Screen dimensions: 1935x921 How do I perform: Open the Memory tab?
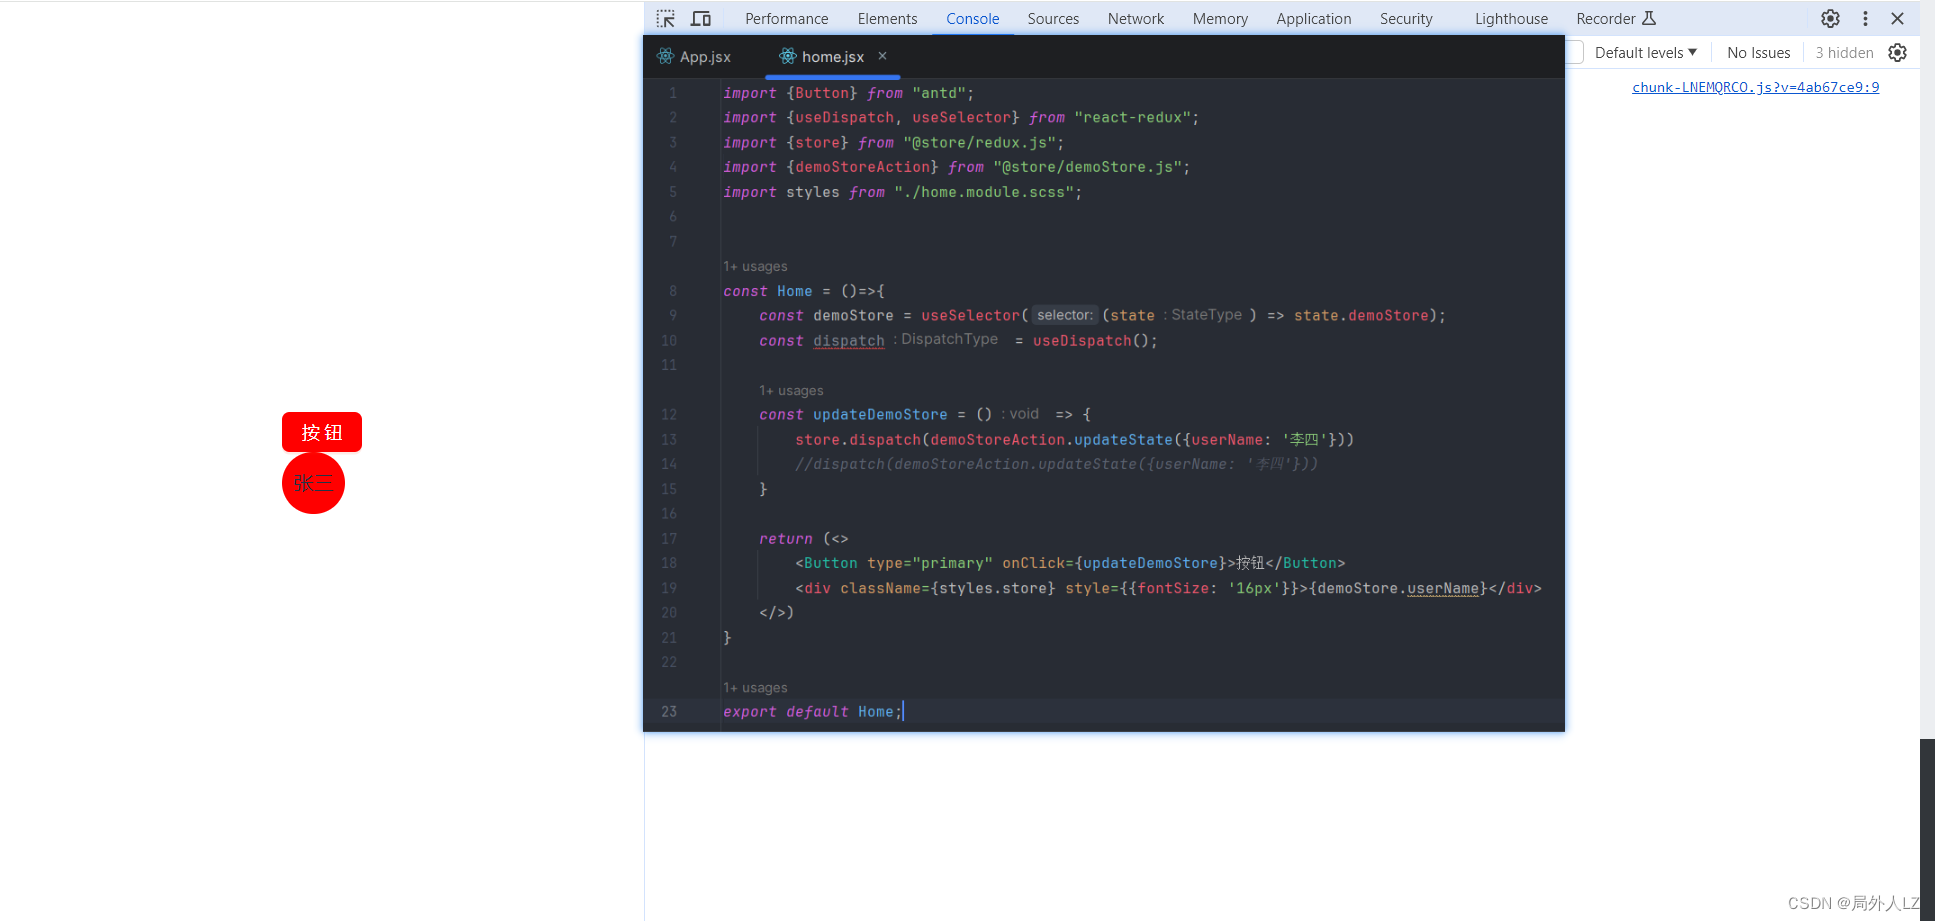[1220, 18]
